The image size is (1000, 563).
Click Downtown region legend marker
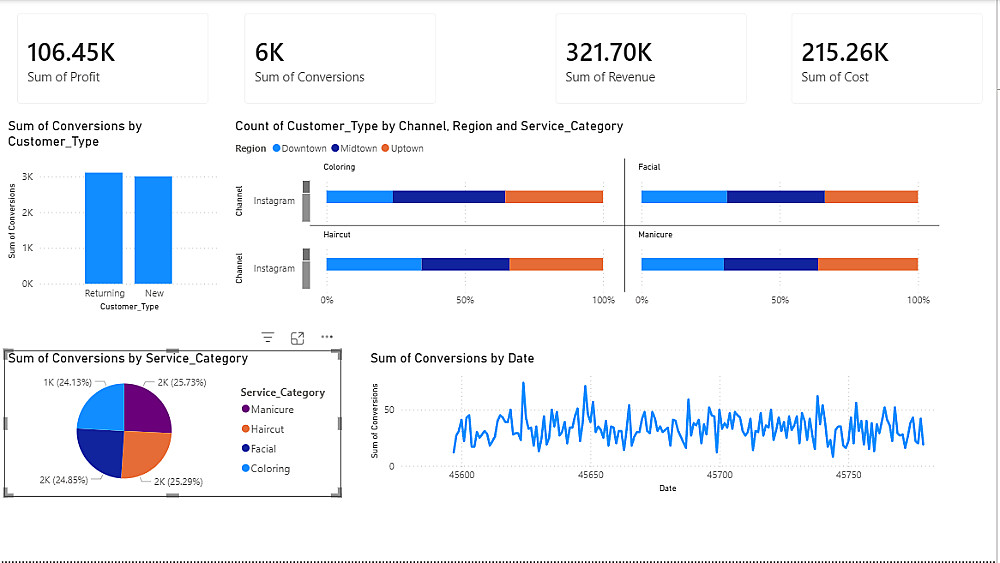pos(277,149)
